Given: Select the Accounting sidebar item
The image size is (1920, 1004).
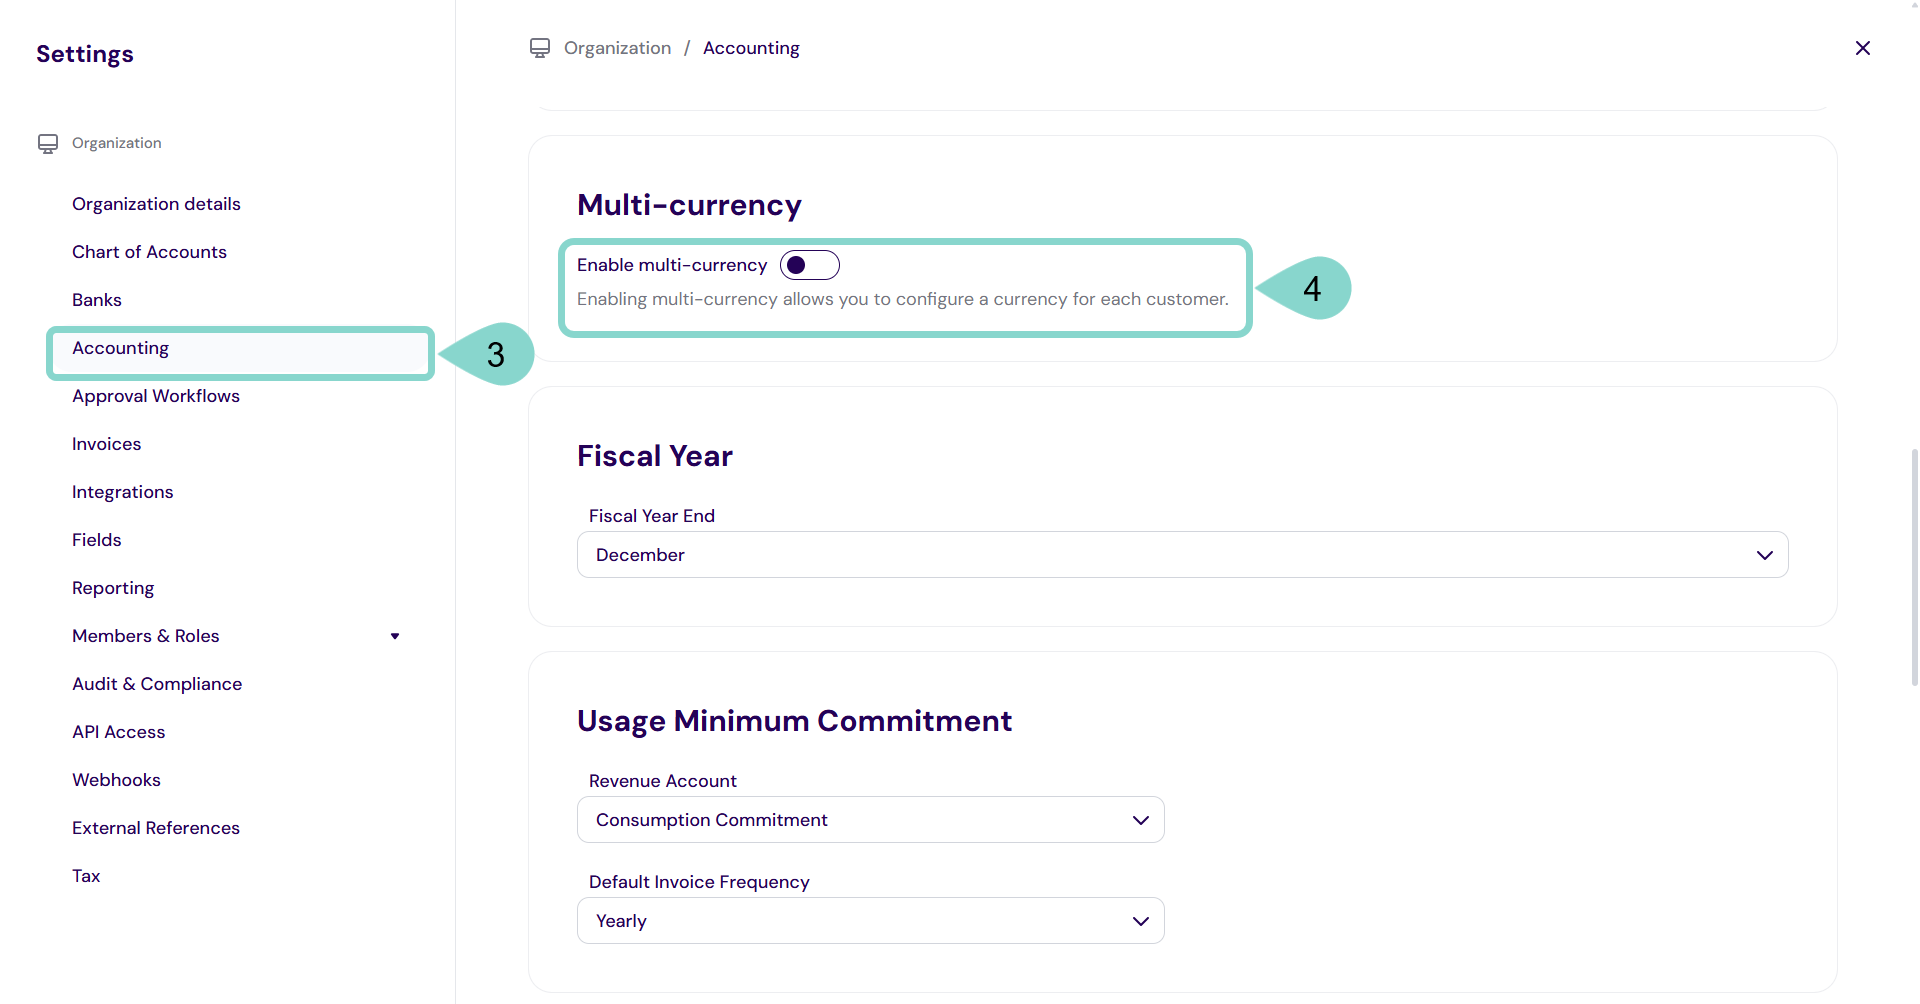Looking at the screenshot, I should tap(121, 348).
